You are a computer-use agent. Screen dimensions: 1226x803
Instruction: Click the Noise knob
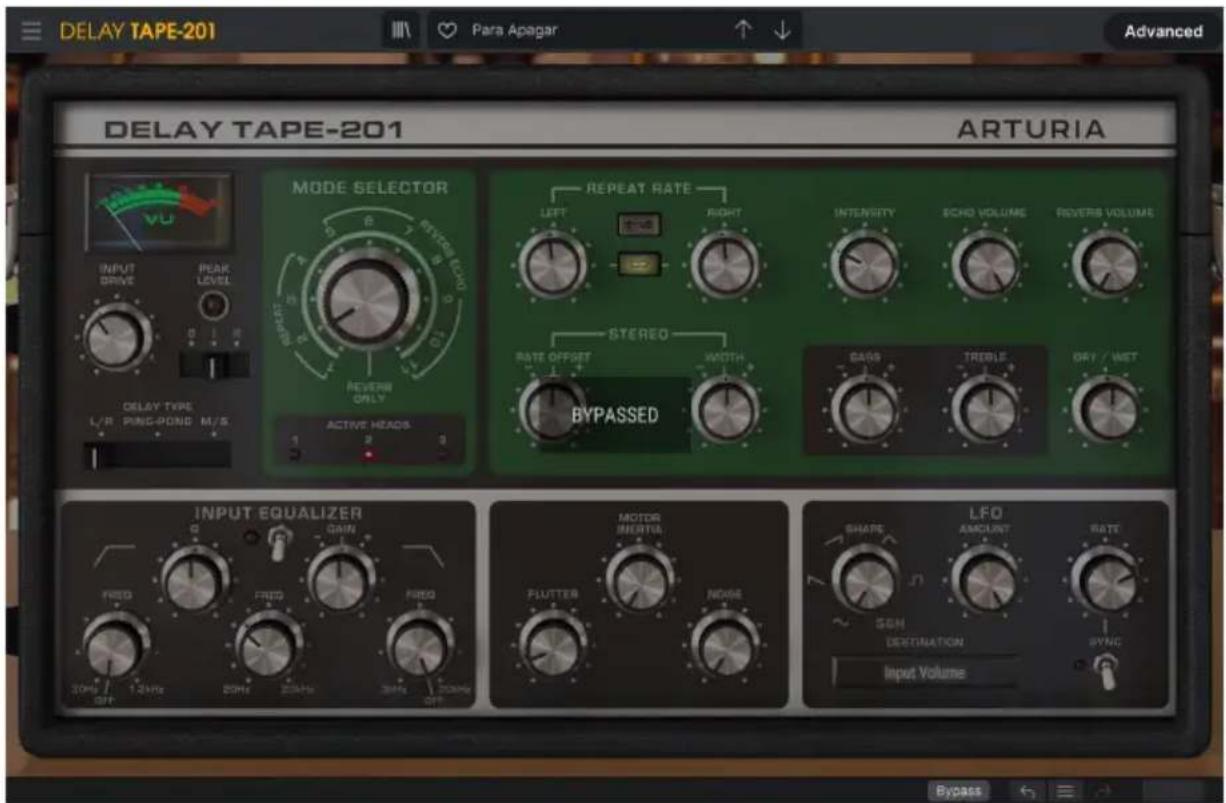coord(725,645)
